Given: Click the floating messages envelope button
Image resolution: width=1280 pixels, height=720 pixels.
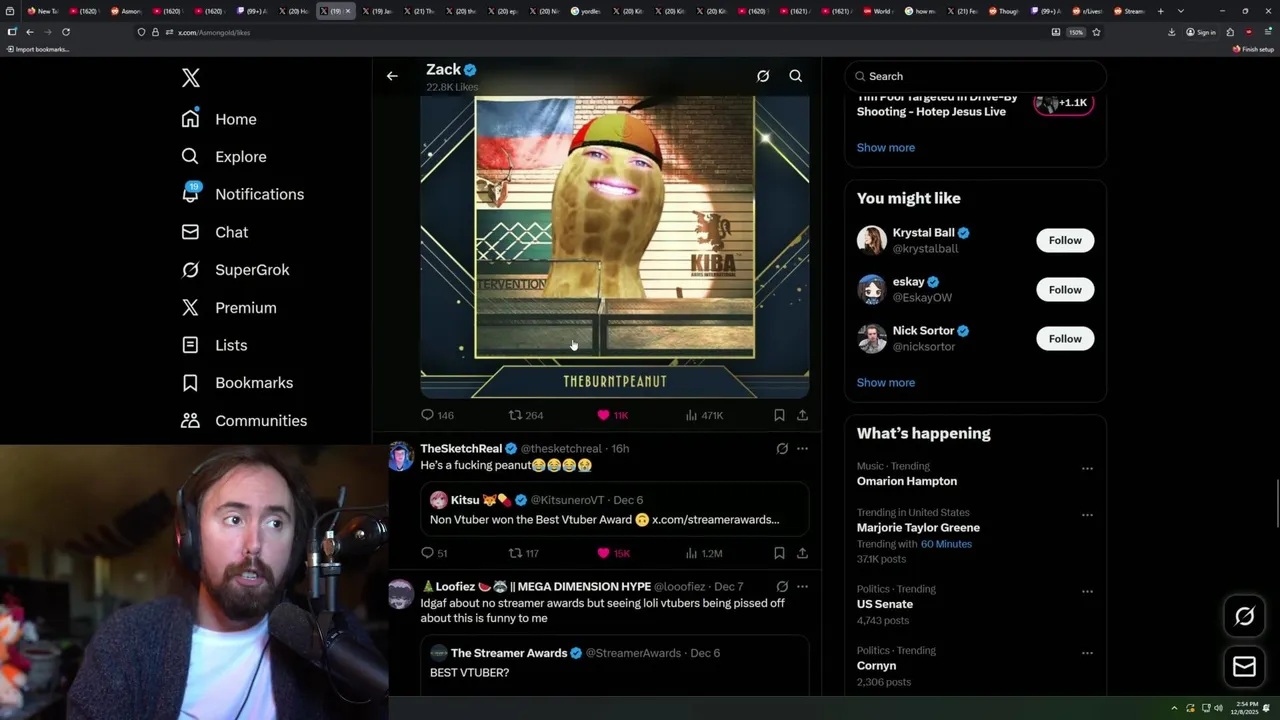Looking at the screenshot, I should pyautogui.click(x=1244, y=667).
